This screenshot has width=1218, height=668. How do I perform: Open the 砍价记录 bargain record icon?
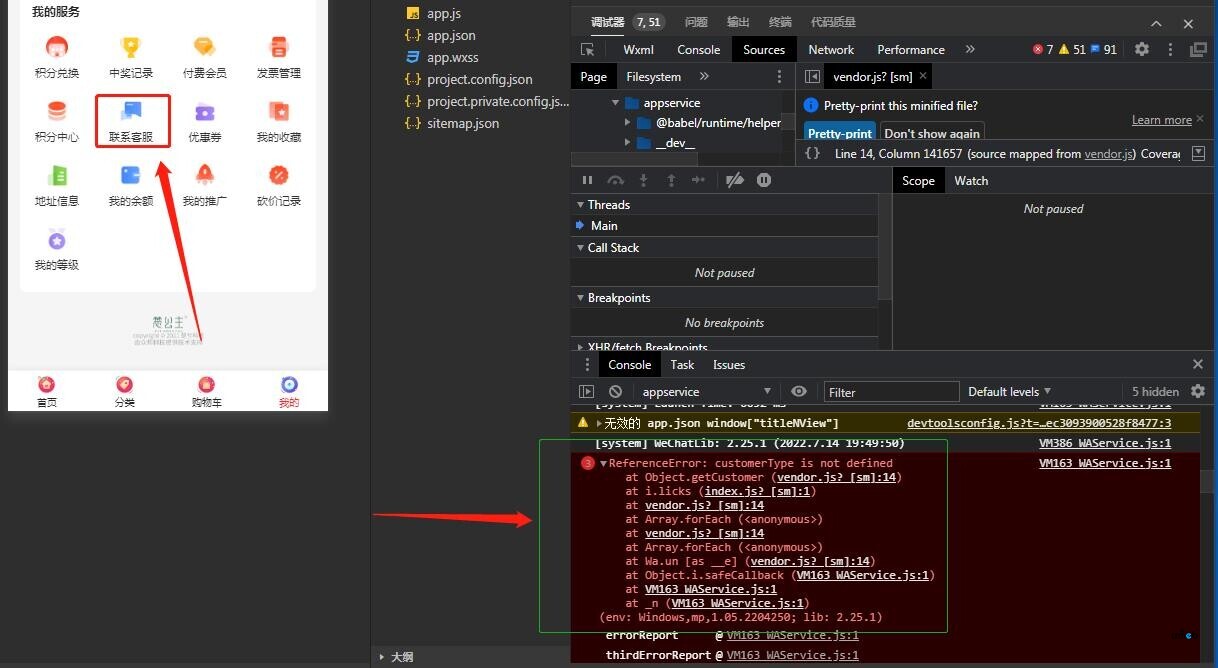click(x=279, y=185)
